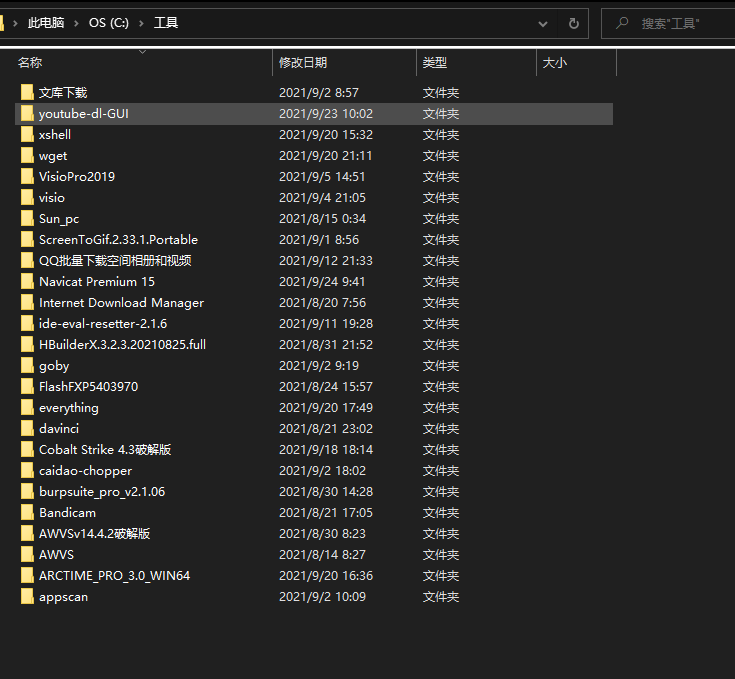The width and height of the screenshot is (735, 679).
Task: Click the Cobalt Strike 4.3破解版 folder icon
Action: [x=27, y=449]
